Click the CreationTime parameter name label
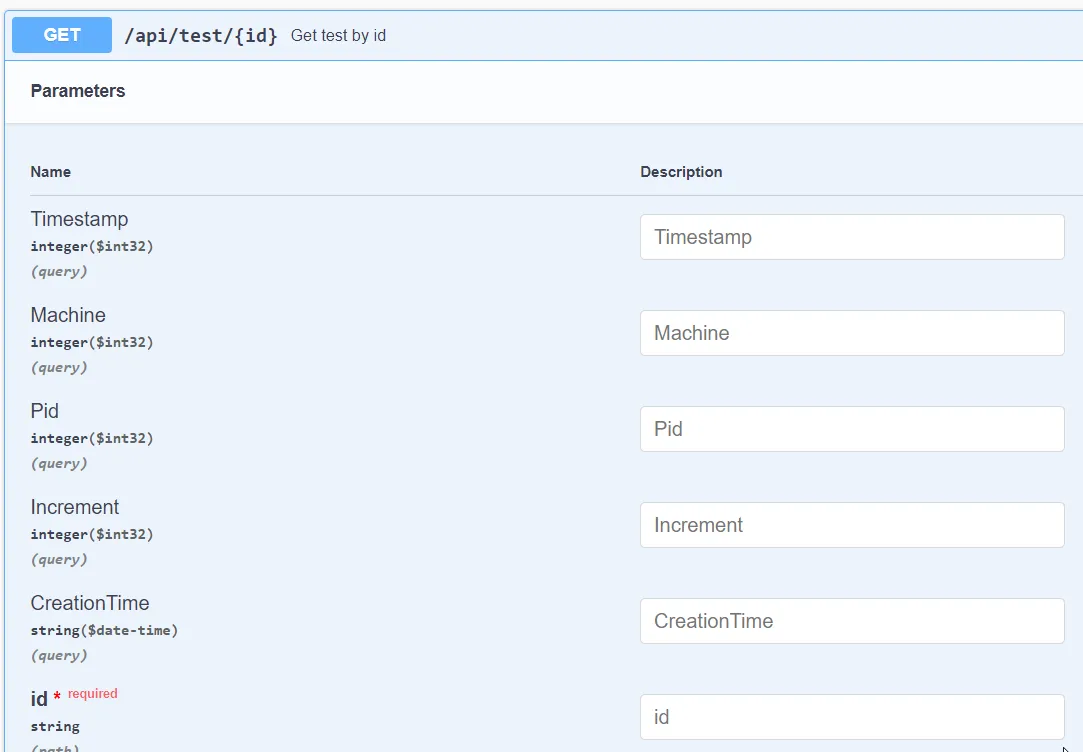Viewport: 1083px width, 752px height. (x=90, y=603)
